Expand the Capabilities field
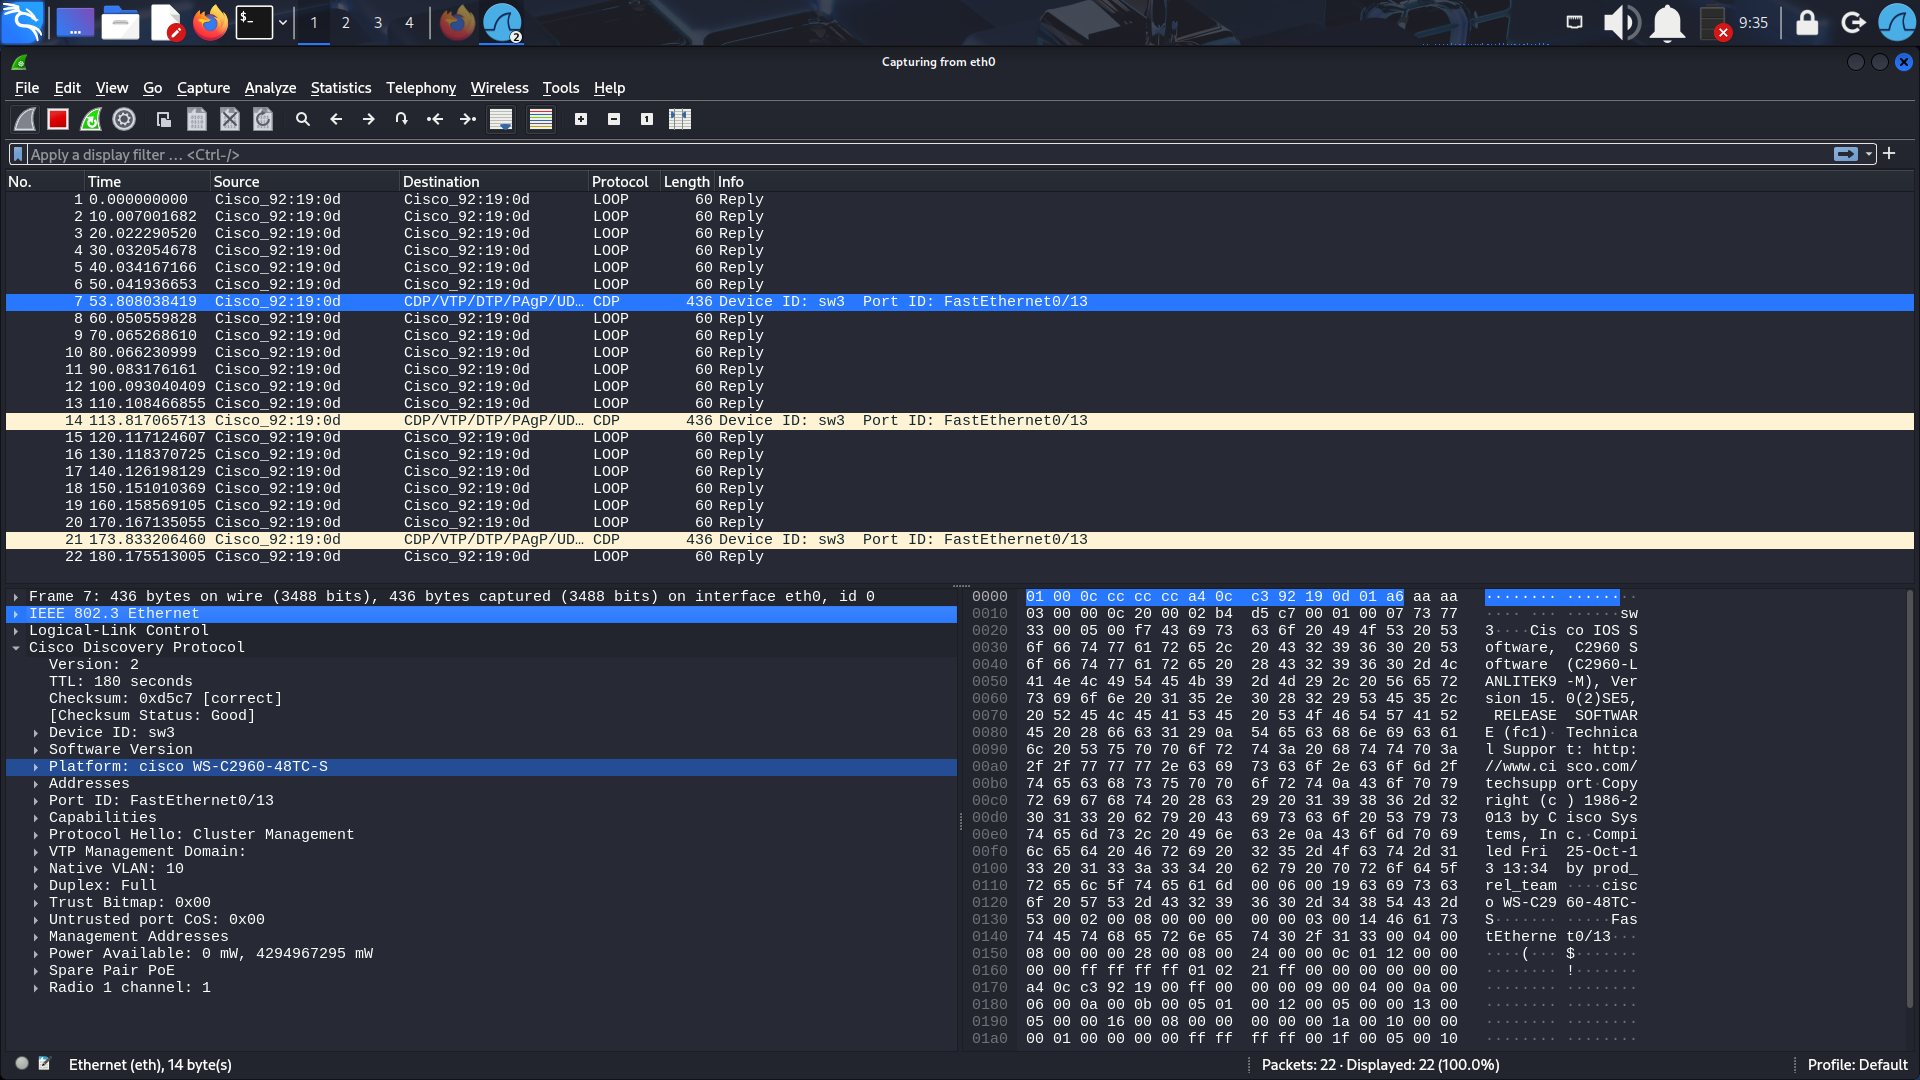The width and height of the screenshot is (1920, 1080). click(x=36, y=818)
